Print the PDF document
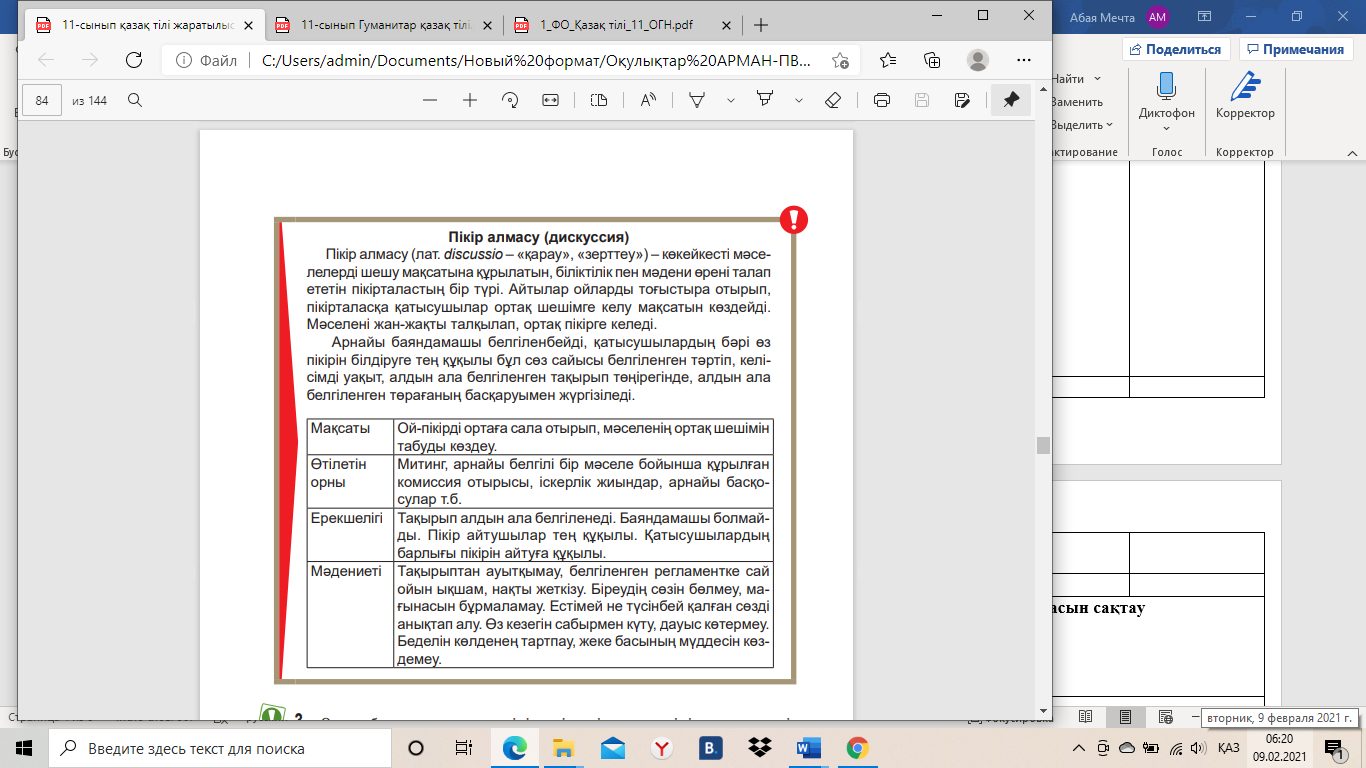This screenshot has width=1366, height=768. [x=882, y=100]
